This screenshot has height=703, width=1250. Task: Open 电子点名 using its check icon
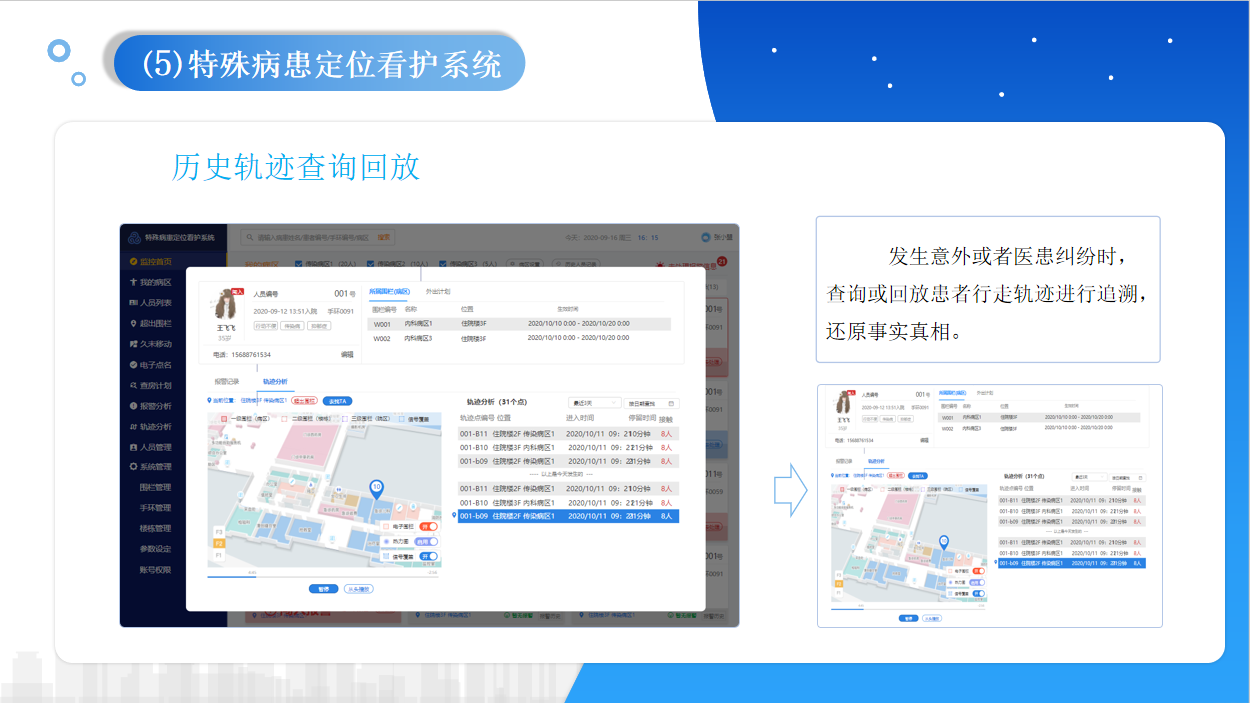133,365
